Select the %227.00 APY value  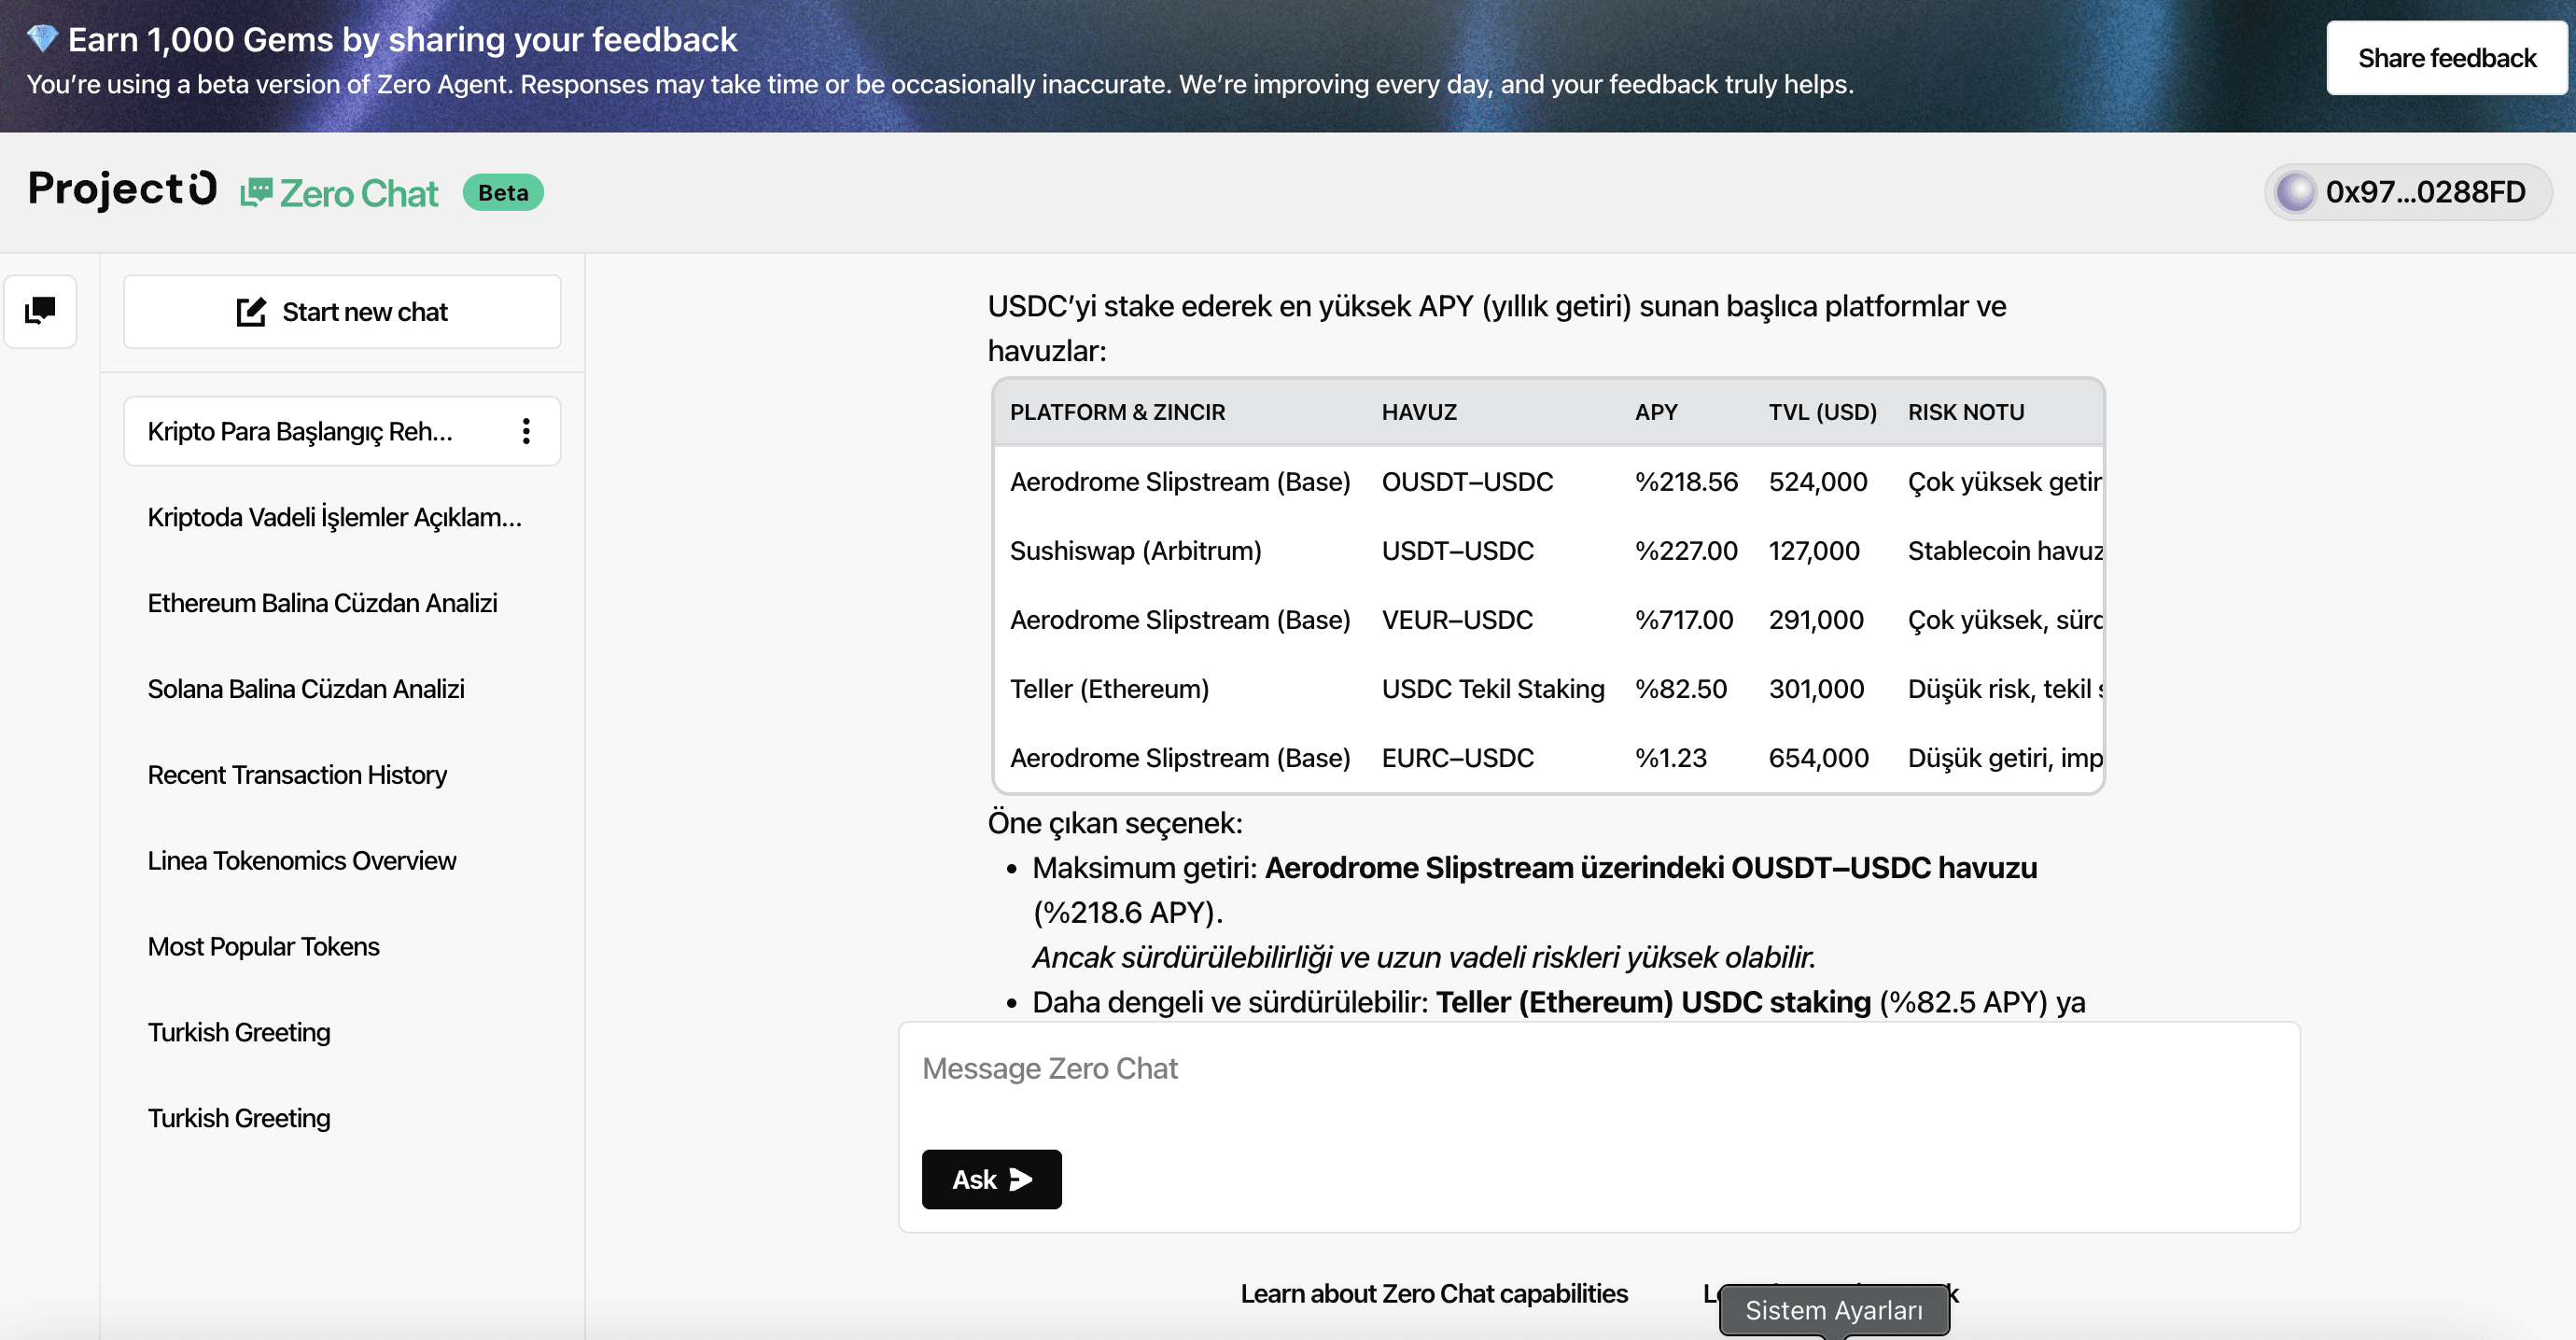pyautogui.click(x=1686, y=551)
